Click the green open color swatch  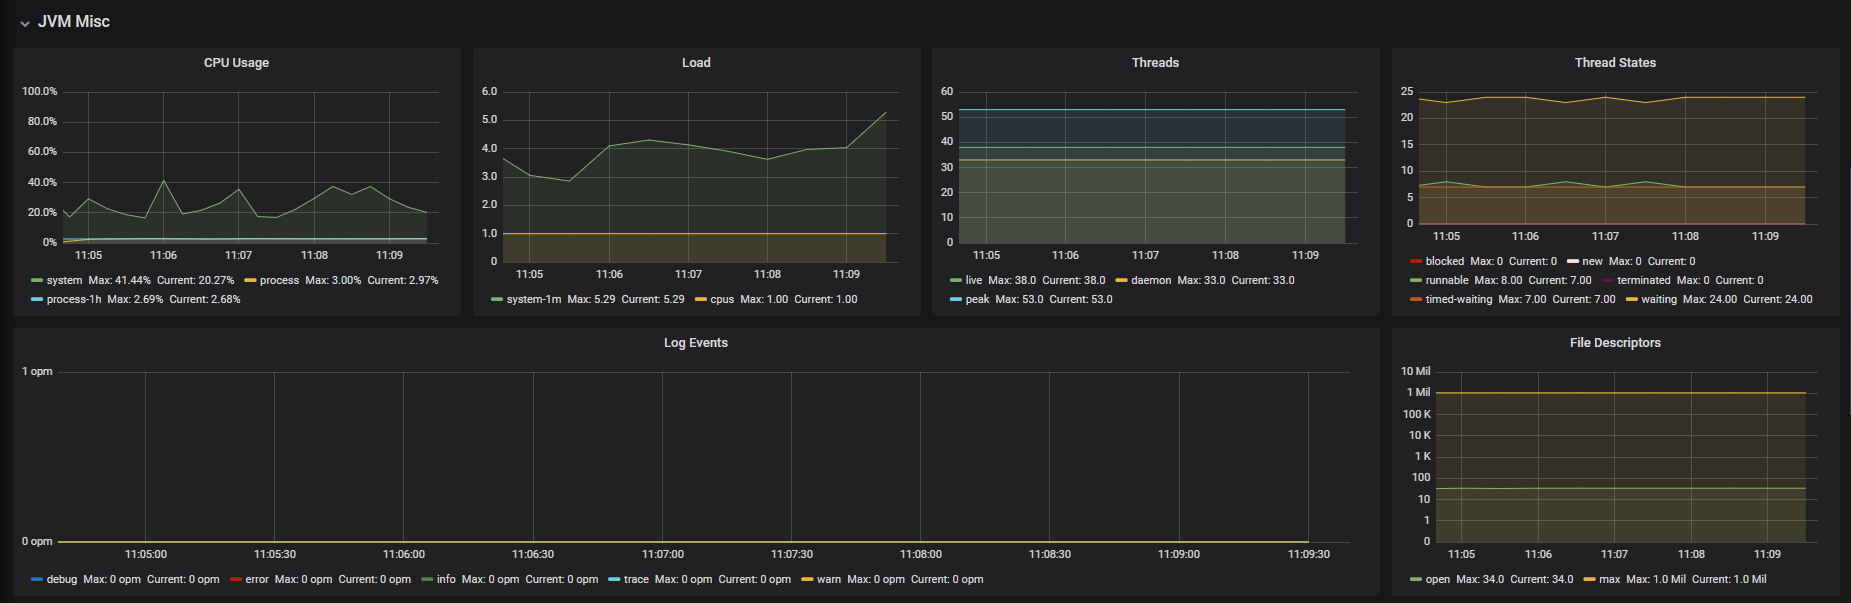pyautogui.click(x=1416, y=579)
